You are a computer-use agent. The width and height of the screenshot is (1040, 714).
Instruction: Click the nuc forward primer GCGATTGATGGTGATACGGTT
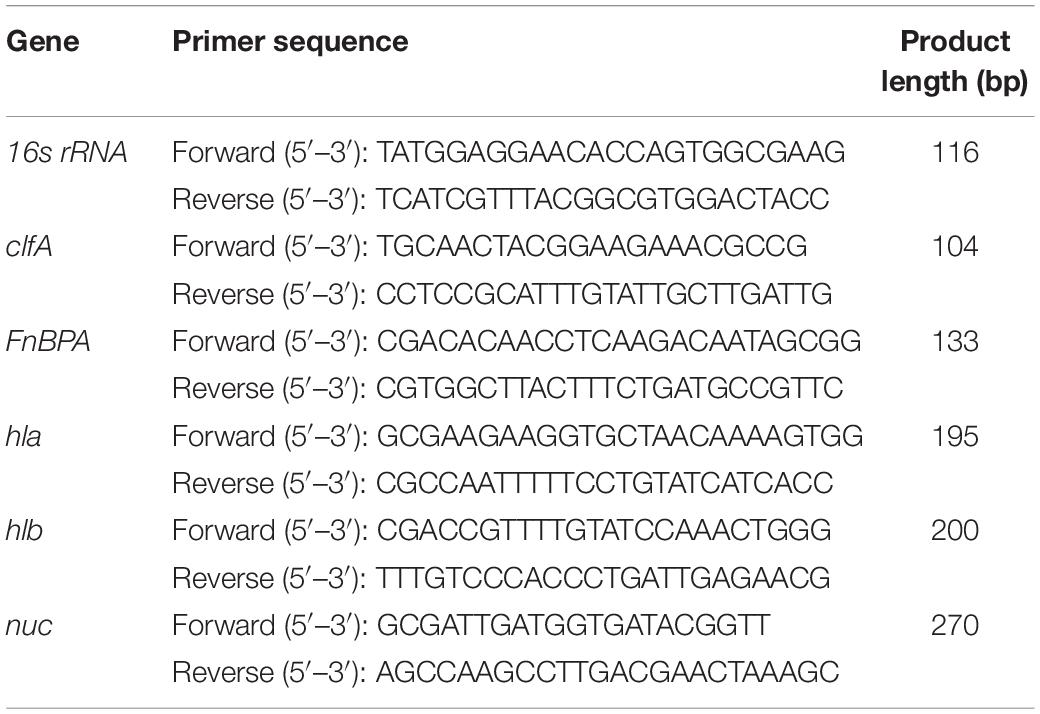coord(574,626)
